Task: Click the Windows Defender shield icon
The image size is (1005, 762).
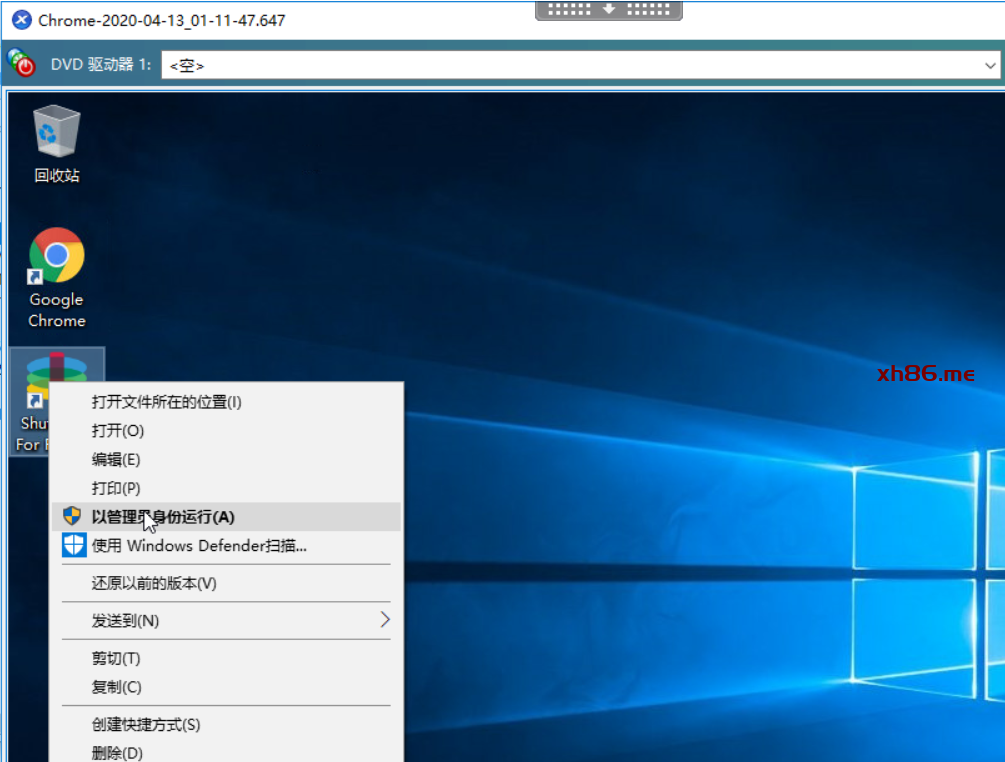Action: point(74,545)
